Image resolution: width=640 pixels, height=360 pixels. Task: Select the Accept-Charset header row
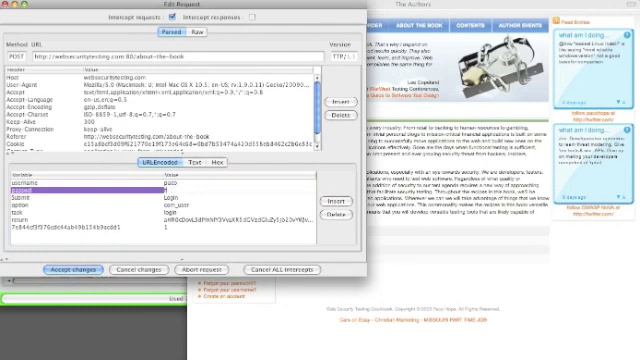click(159, 114)
